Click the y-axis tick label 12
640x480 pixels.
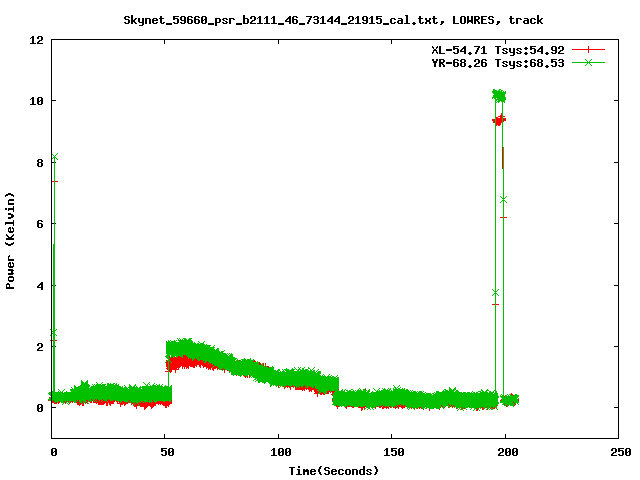pyautogui.click(x=36, y=40)
